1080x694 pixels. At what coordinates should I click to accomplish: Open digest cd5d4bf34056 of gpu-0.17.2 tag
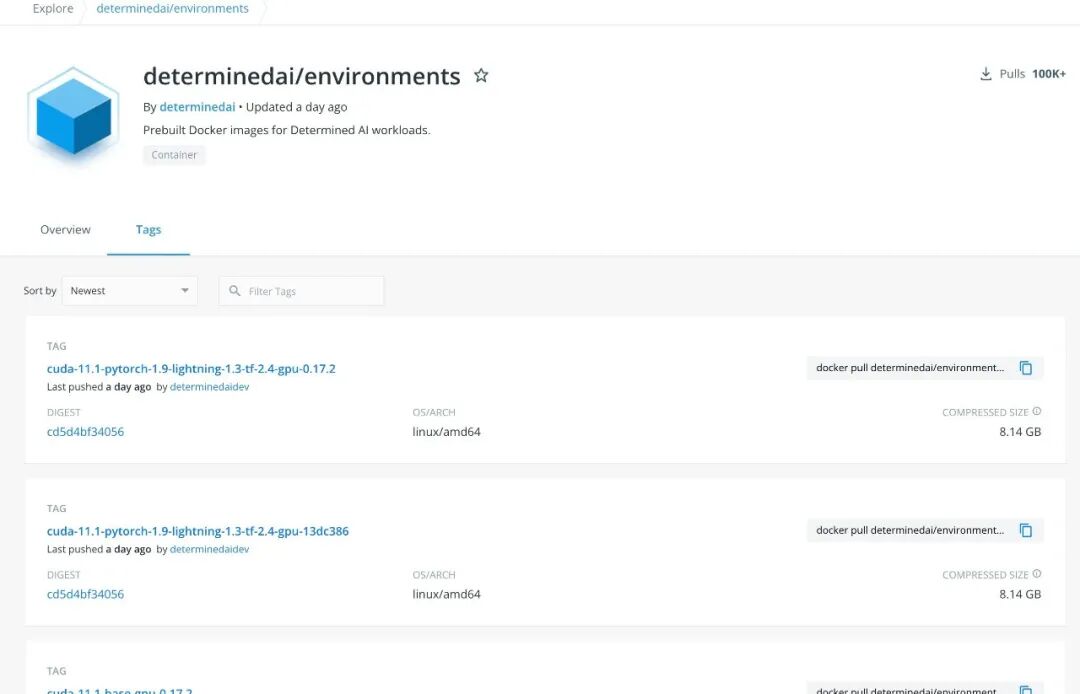pos(85,432)
